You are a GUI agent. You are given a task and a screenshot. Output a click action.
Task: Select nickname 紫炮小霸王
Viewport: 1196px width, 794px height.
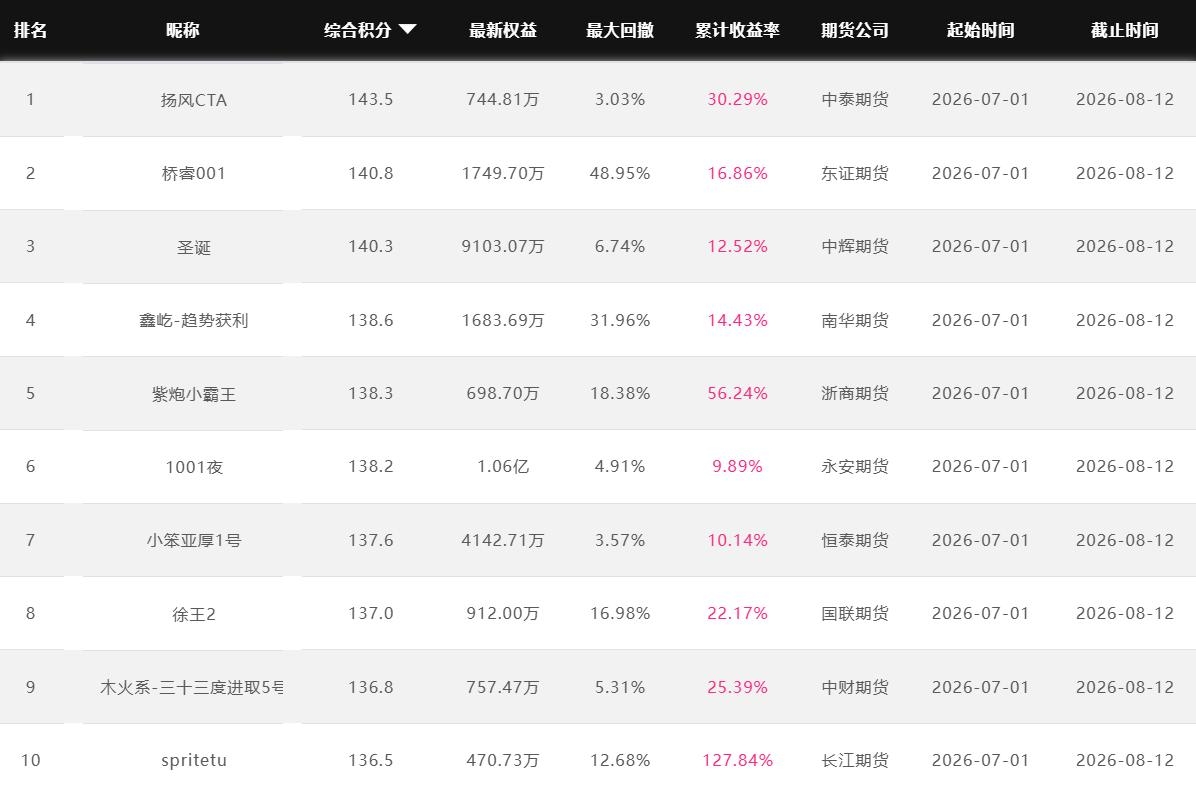click(x=194, y=394)
